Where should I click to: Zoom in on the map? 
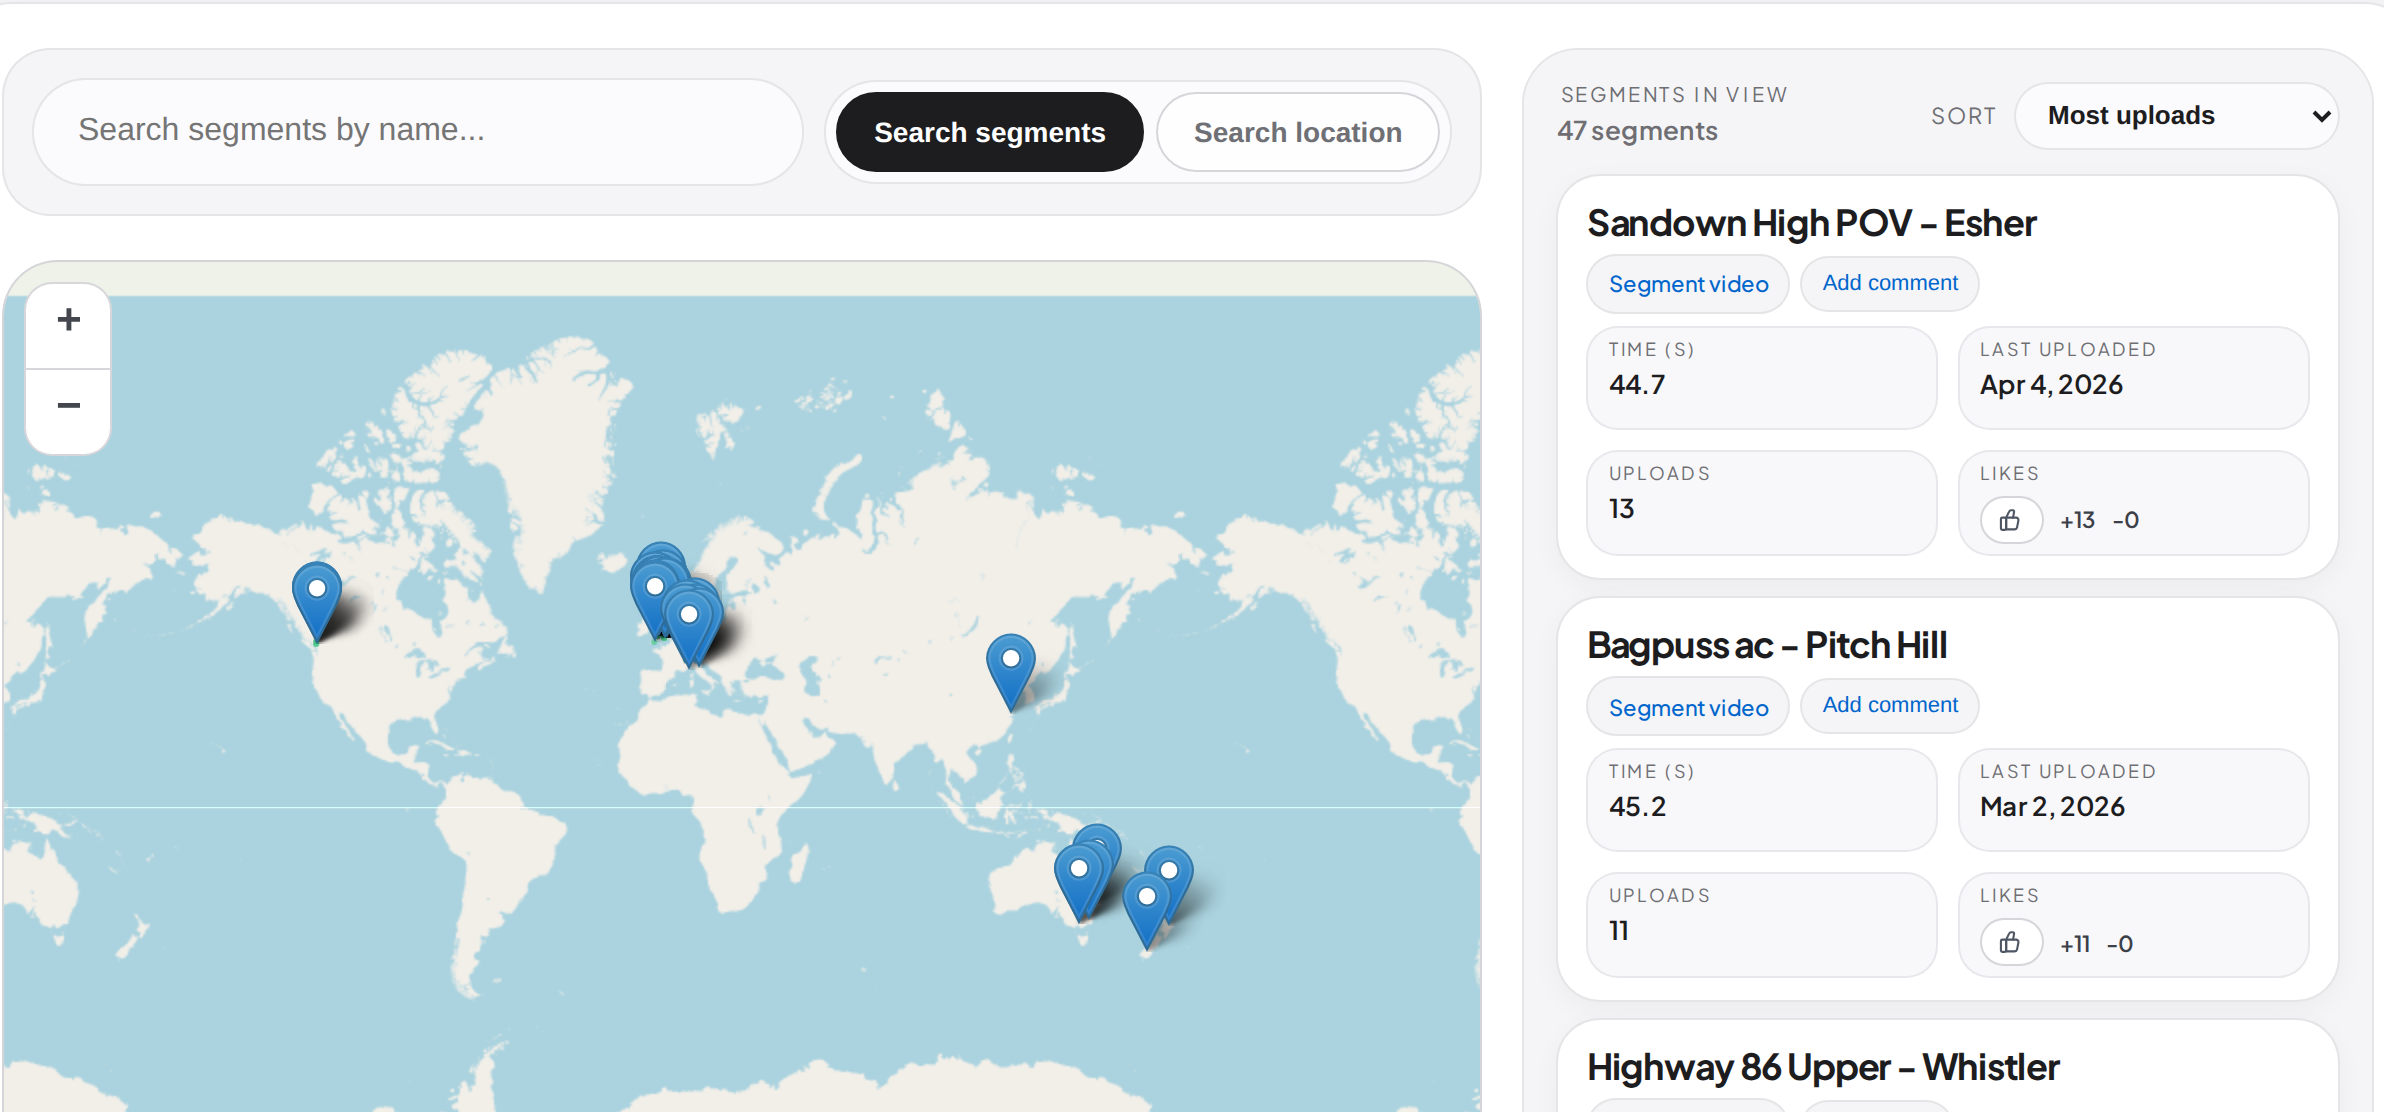pos(68,320)
